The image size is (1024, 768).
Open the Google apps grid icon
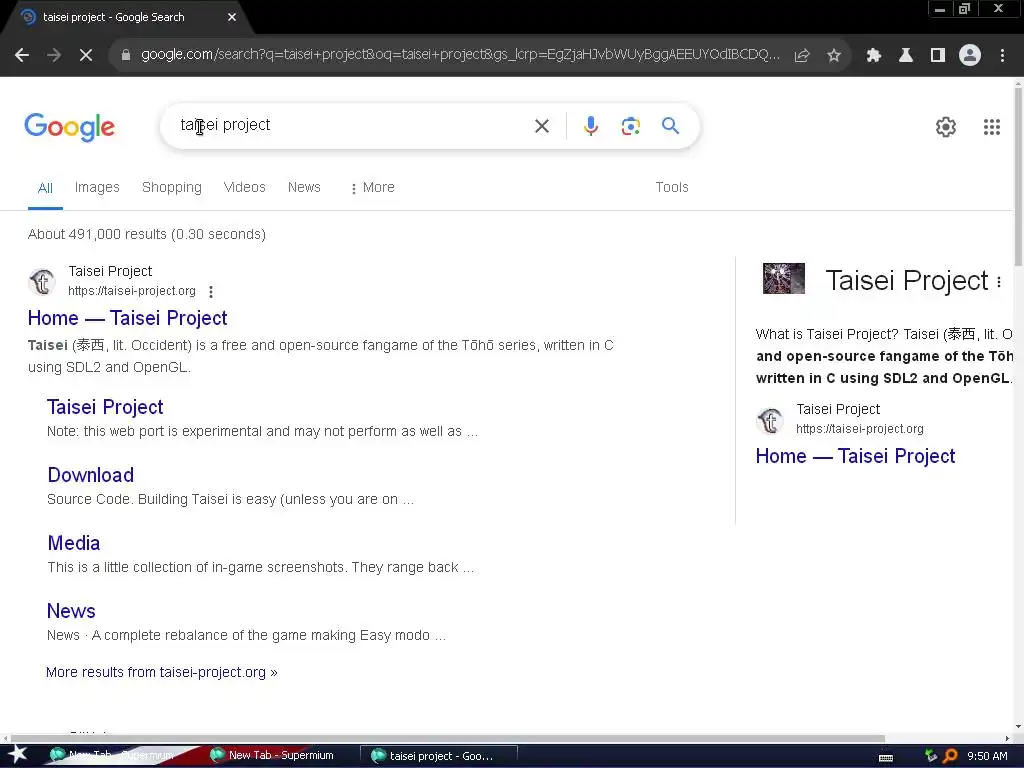click(992, 127)
